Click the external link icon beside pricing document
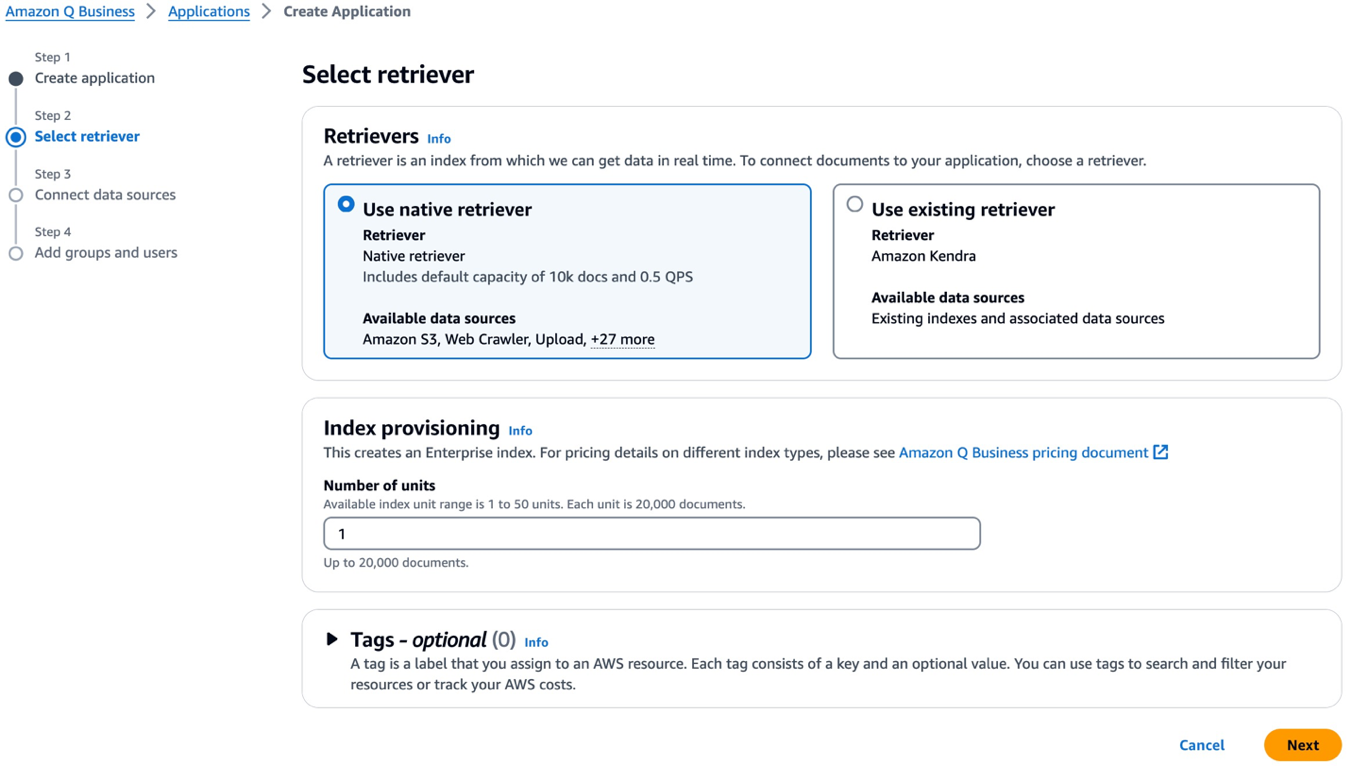 point(1160,452)
